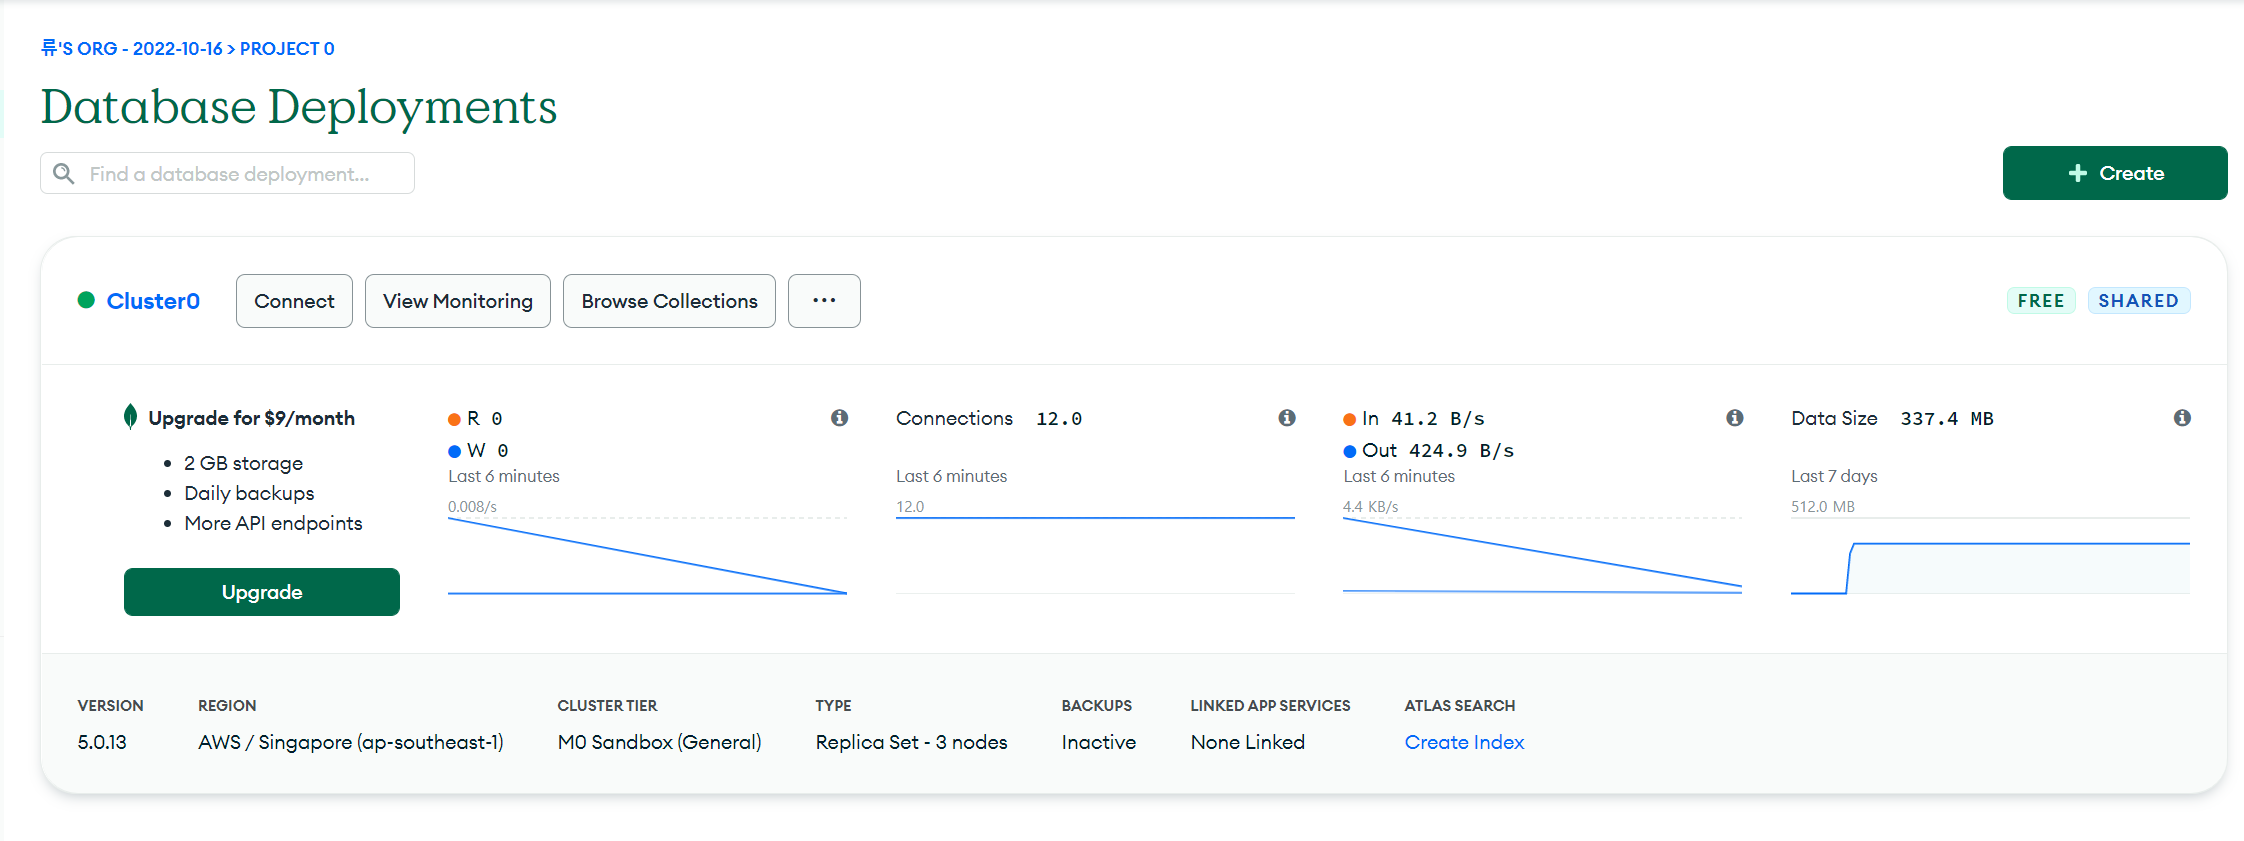Click the R/W operations chart
The image size is (2244, 841).
coord(647,556)
